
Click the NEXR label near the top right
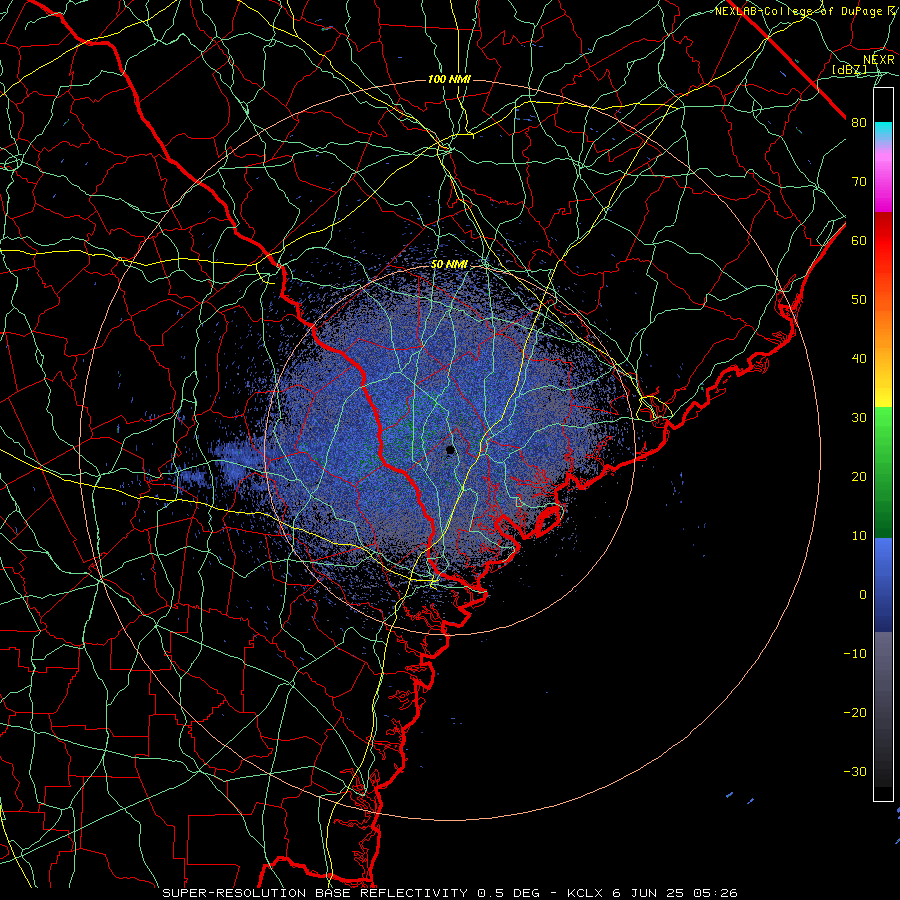click(879, 60)
